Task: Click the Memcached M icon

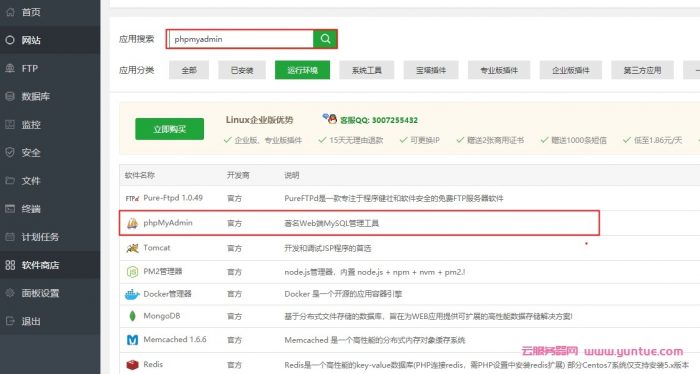Action: (132, 340)
